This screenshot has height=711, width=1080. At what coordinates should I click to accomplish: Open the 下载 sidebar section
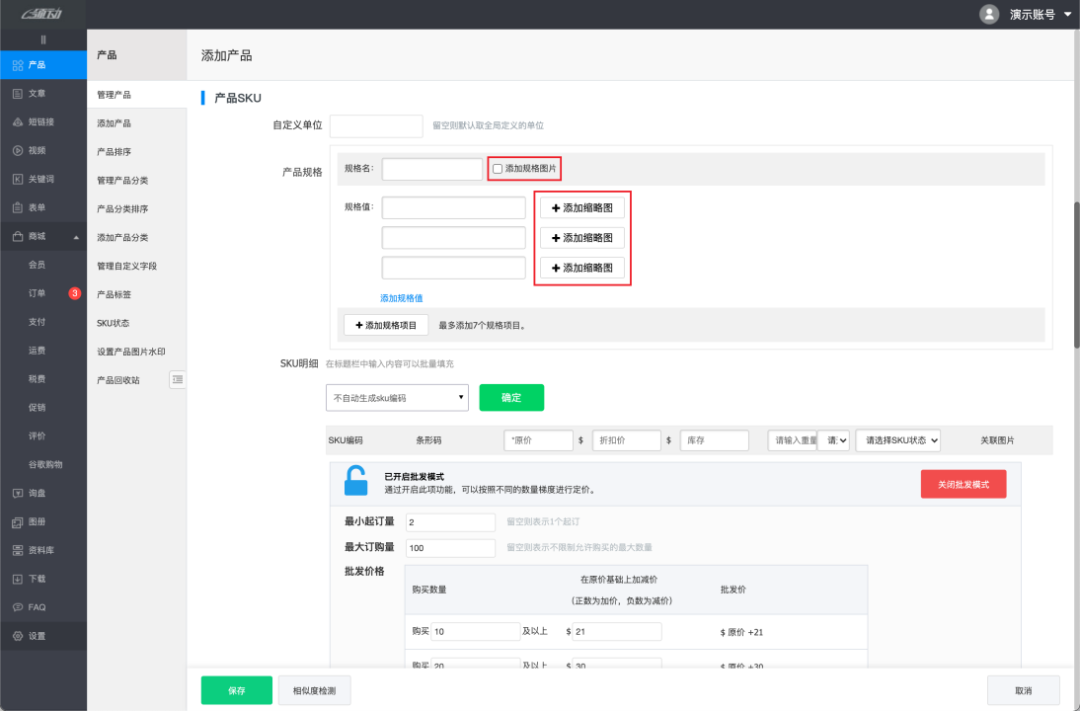click(x=36, y=579)
